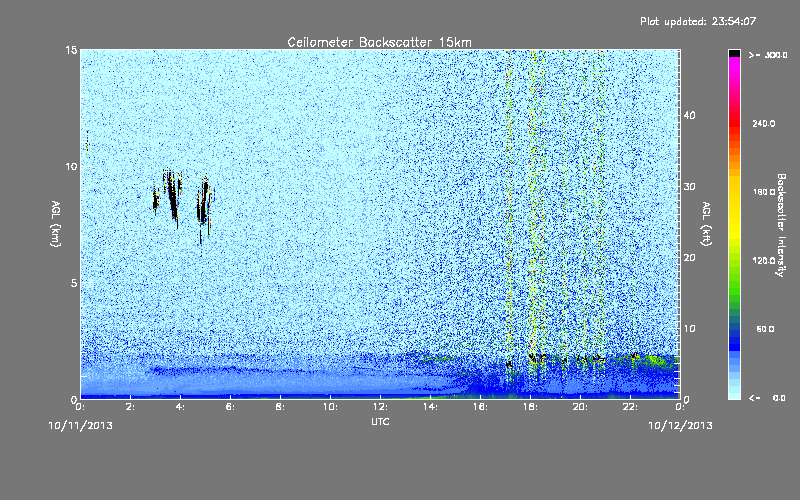Click the 2: hour tick on the time axis
This screenshot has width=800, height=500.
[131, 407]
